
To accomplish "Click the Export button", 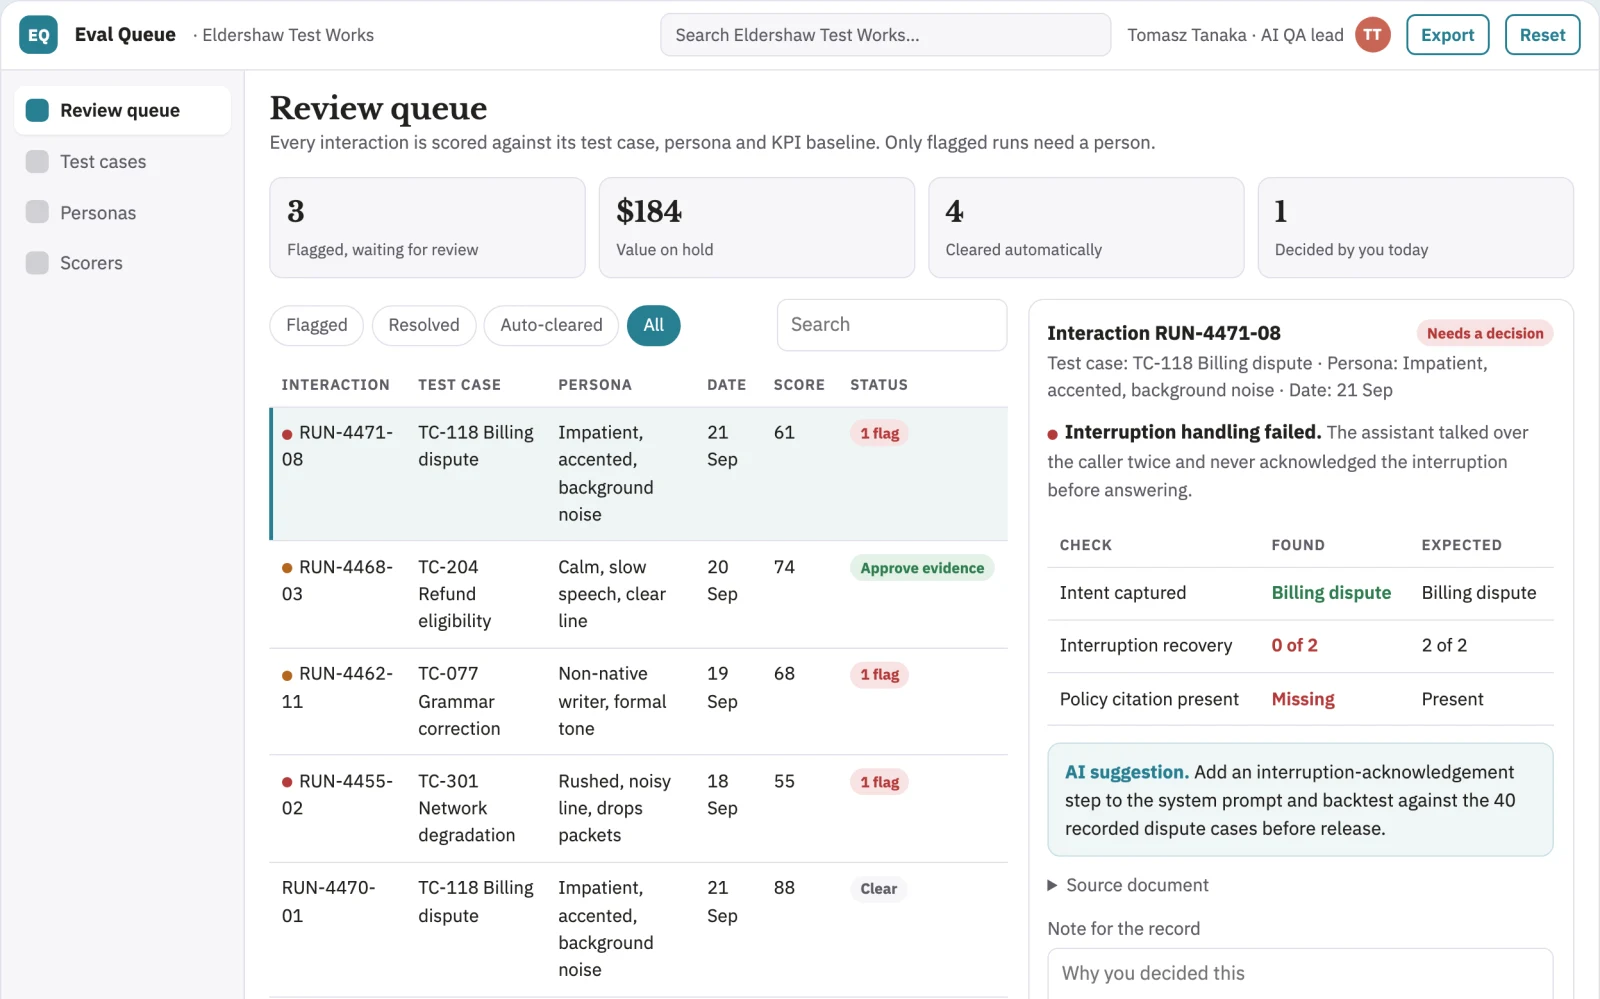I will (1448, 35).
